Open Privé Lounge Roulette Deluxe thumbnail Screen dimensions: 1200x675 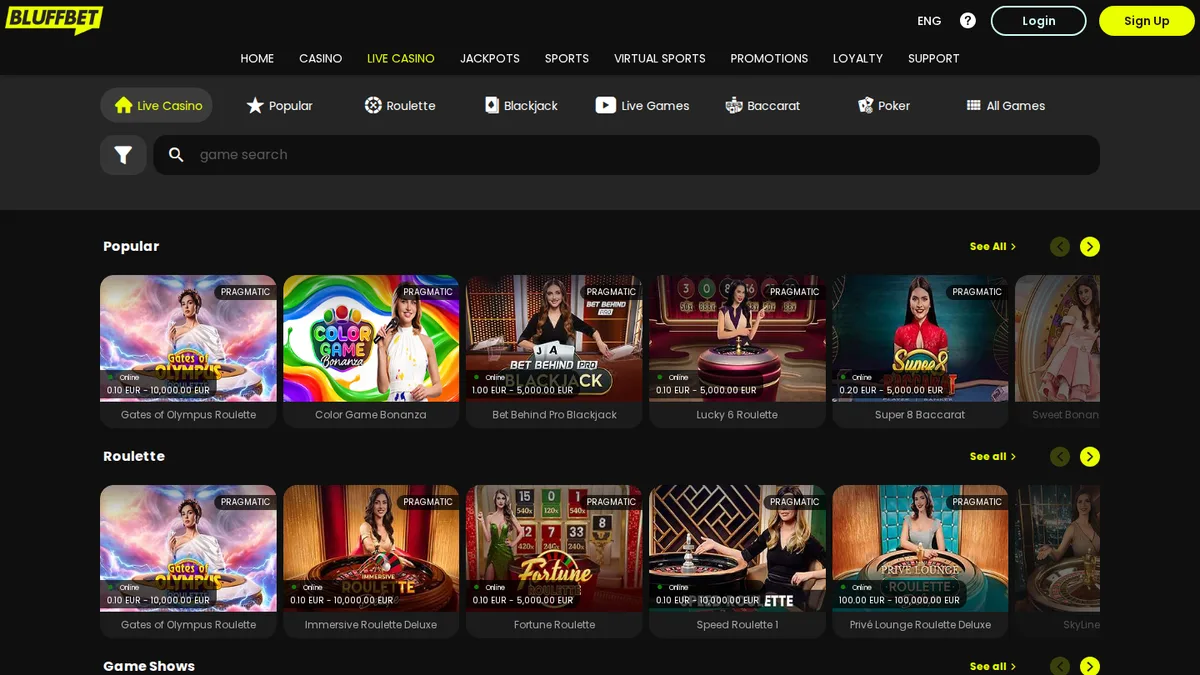coord(920,548)
